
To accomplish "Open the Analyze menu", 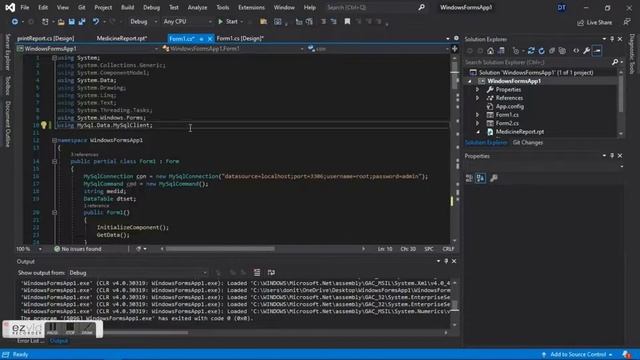I will click(197, 7).
